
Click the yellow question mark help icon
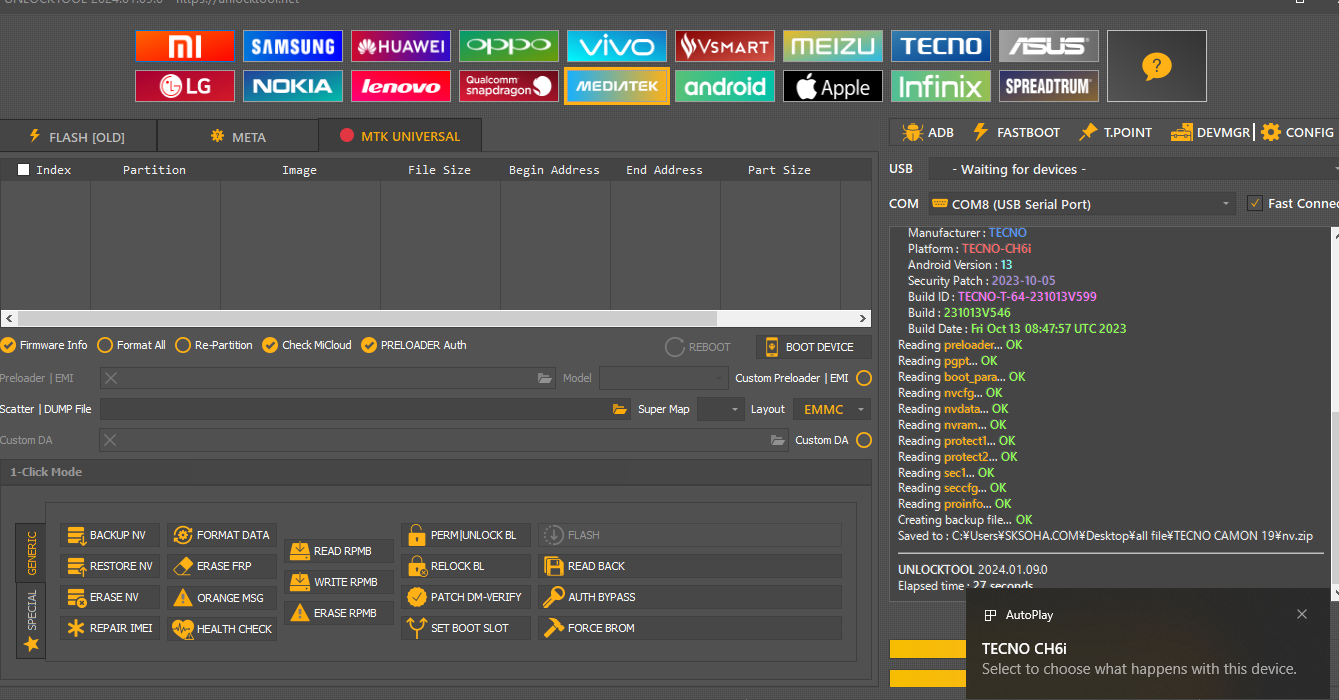(x=1156, y=66)
